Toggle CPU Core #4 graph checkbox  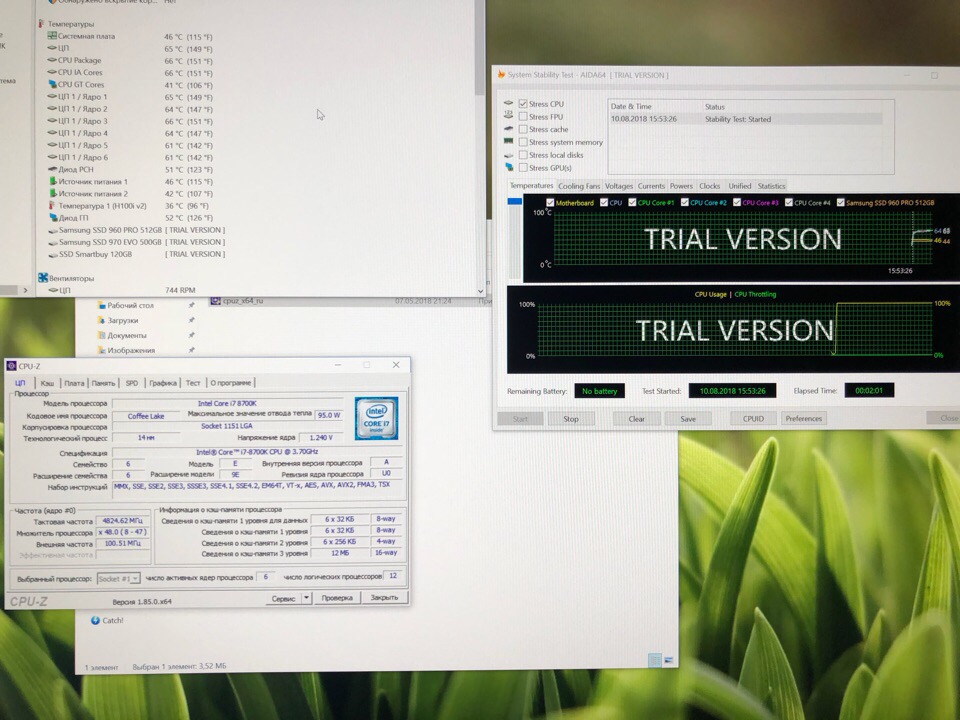coord(789,203)
